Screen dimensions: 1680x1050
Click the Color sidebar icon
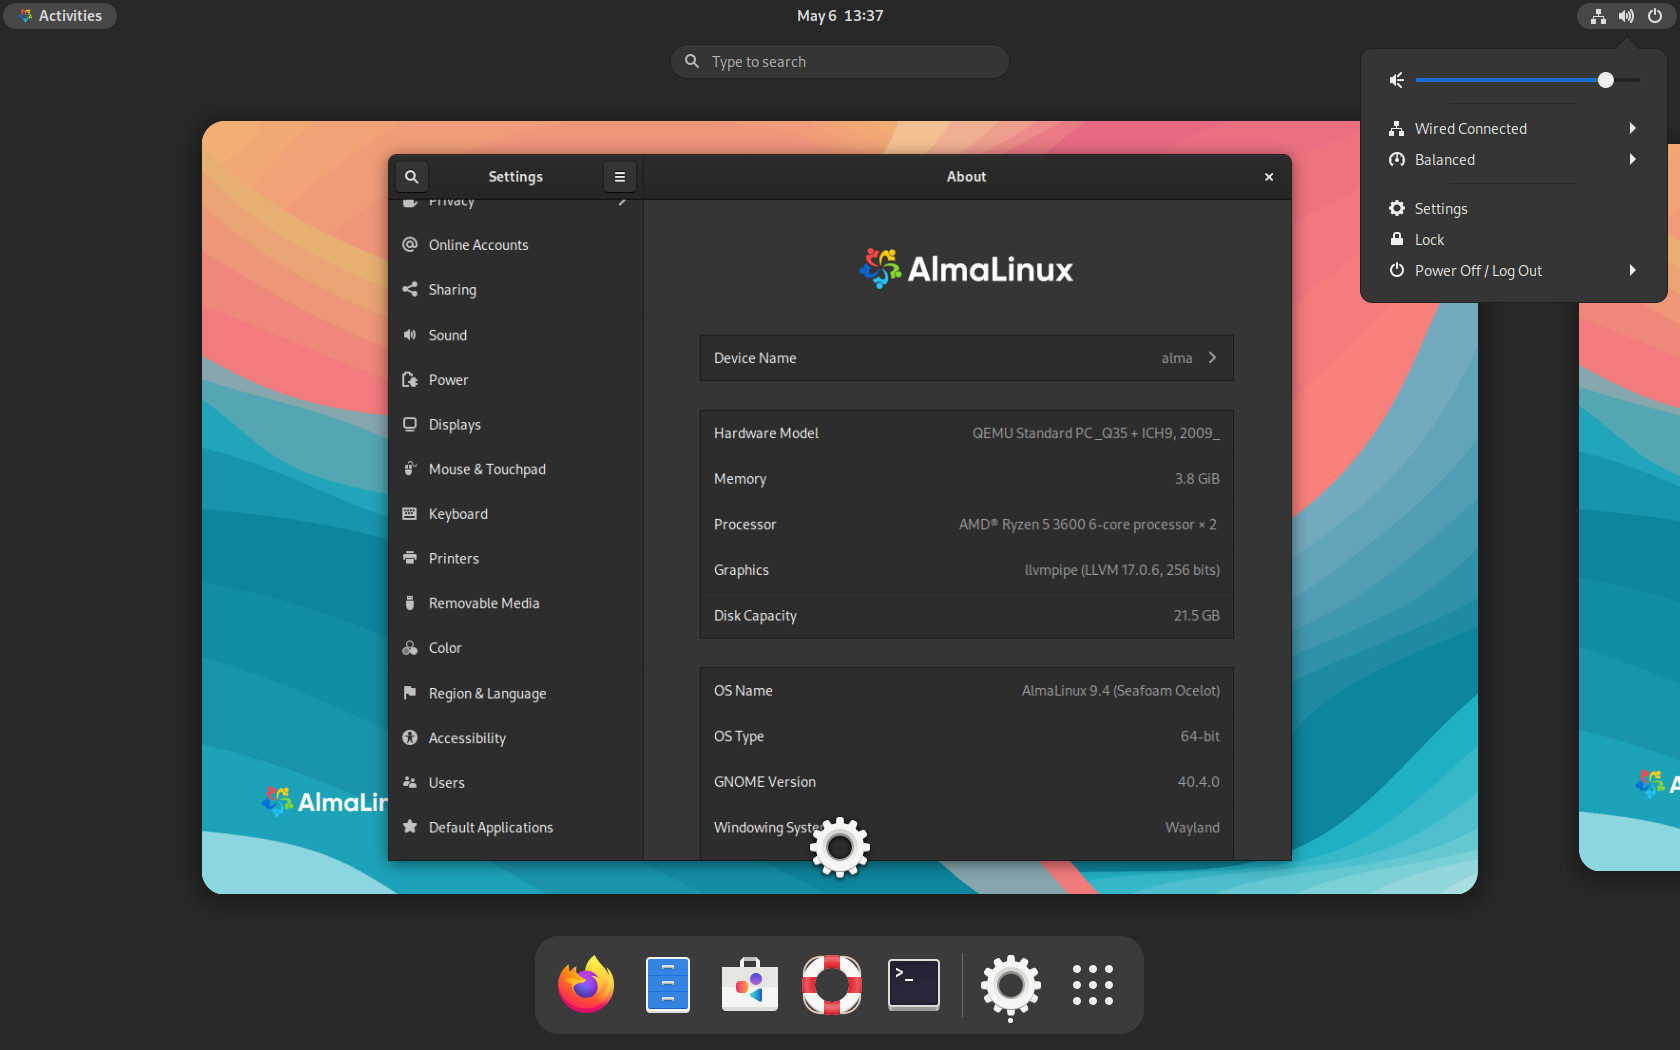410,648
